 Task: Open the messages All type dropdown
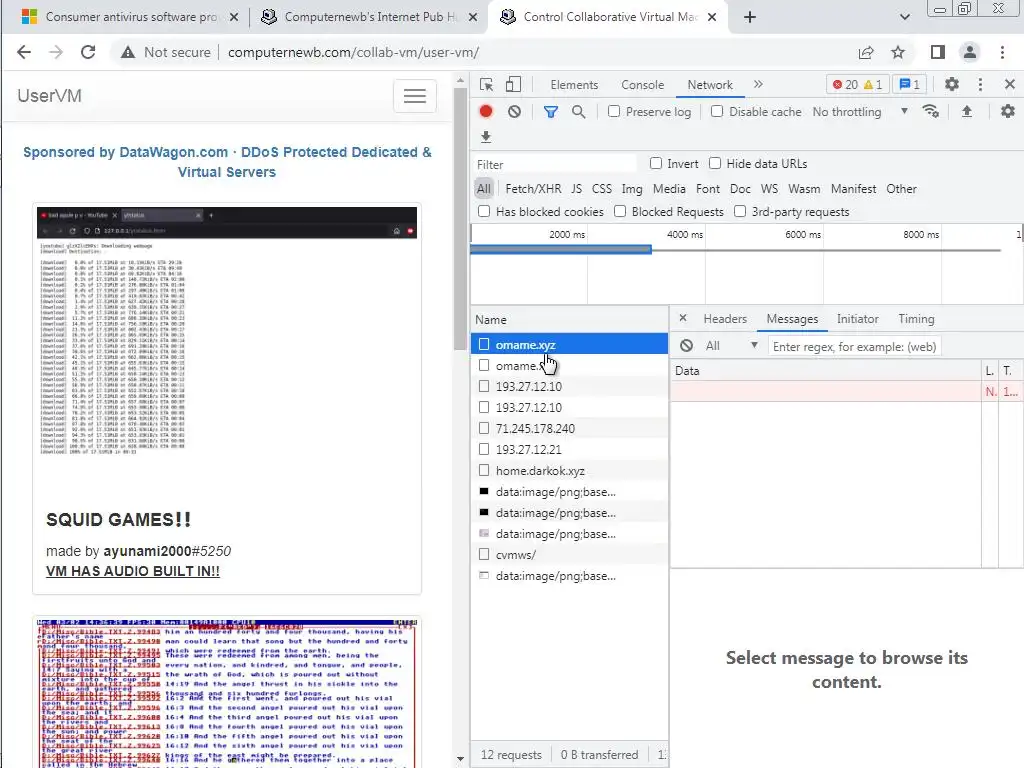coord(730,346)
